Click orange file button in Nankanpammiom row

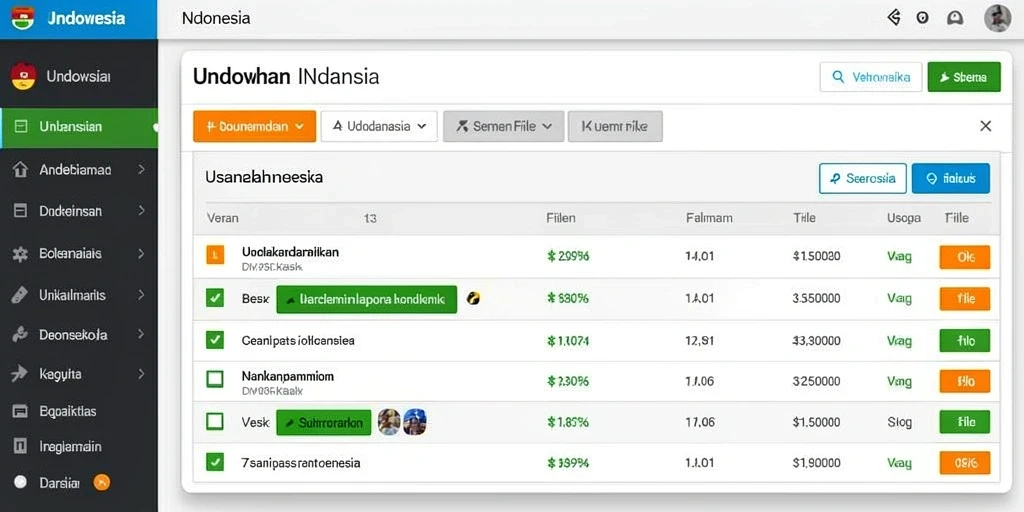pos(965,381)
